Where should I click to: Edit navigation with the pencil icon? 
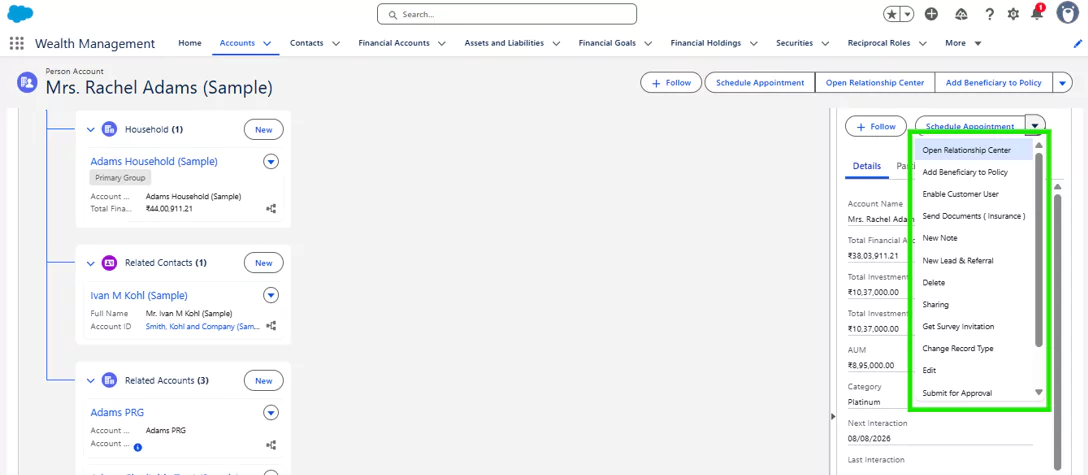coord(1077,43)
